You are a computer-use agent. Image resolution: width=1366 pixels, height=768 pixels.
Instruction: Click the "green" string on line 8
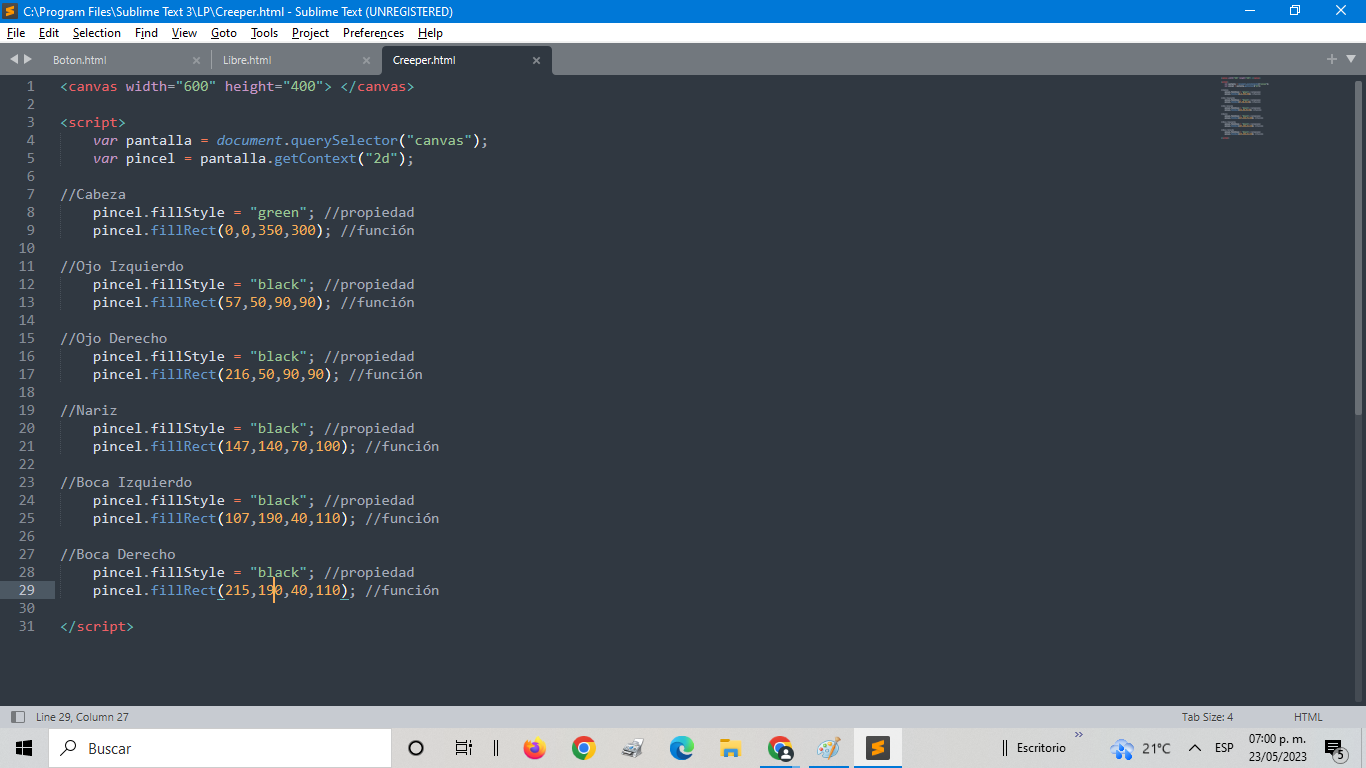coord(279,212)
